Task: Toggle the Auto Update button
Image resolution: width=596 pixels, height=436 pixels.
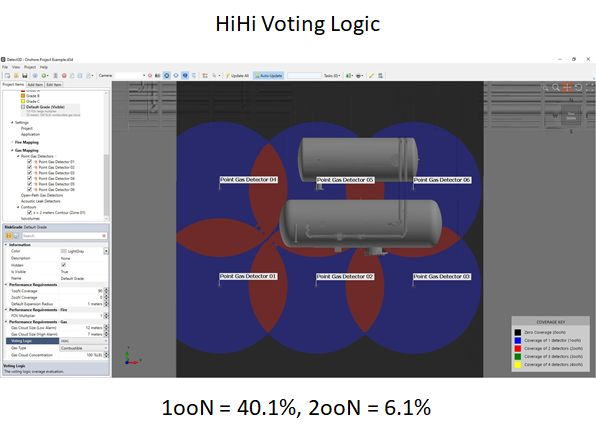Action: tap(269, 76)
